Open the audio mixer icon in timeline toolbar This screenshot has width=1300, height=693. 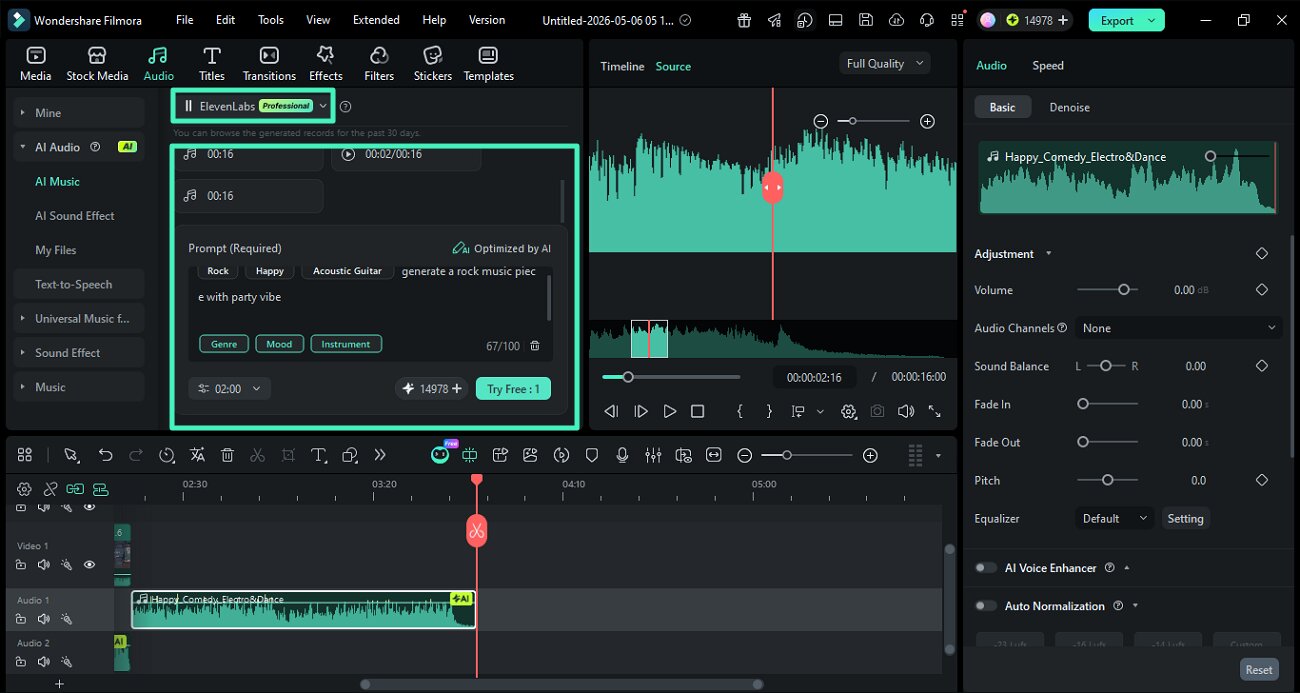(x=653, y=455)
